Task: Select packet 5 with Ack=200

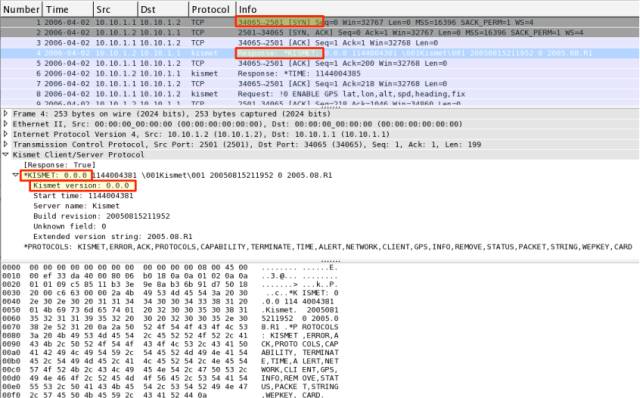Action: (x=320, y=63)
